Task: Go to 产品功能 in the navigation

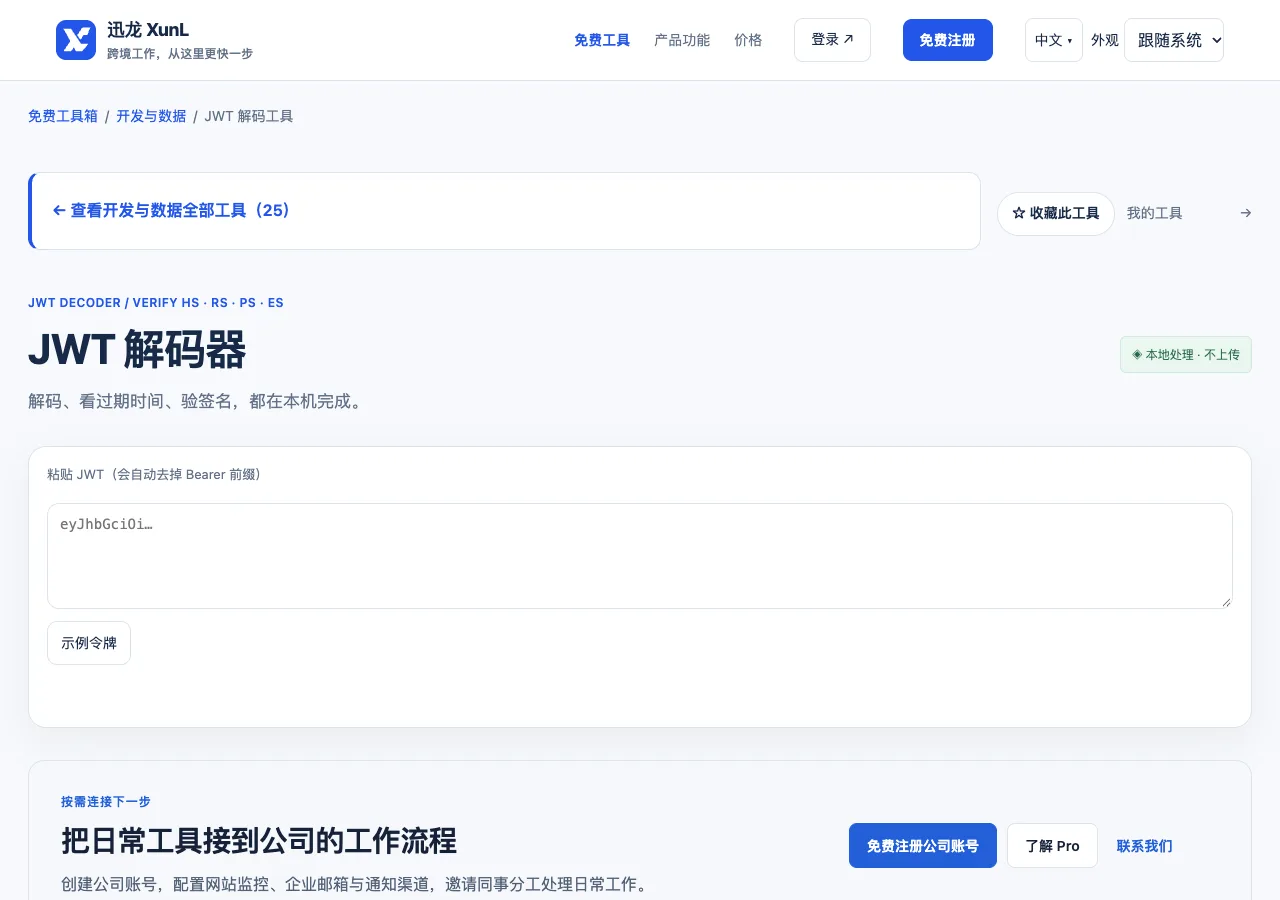Action: [x=682, y=40]
